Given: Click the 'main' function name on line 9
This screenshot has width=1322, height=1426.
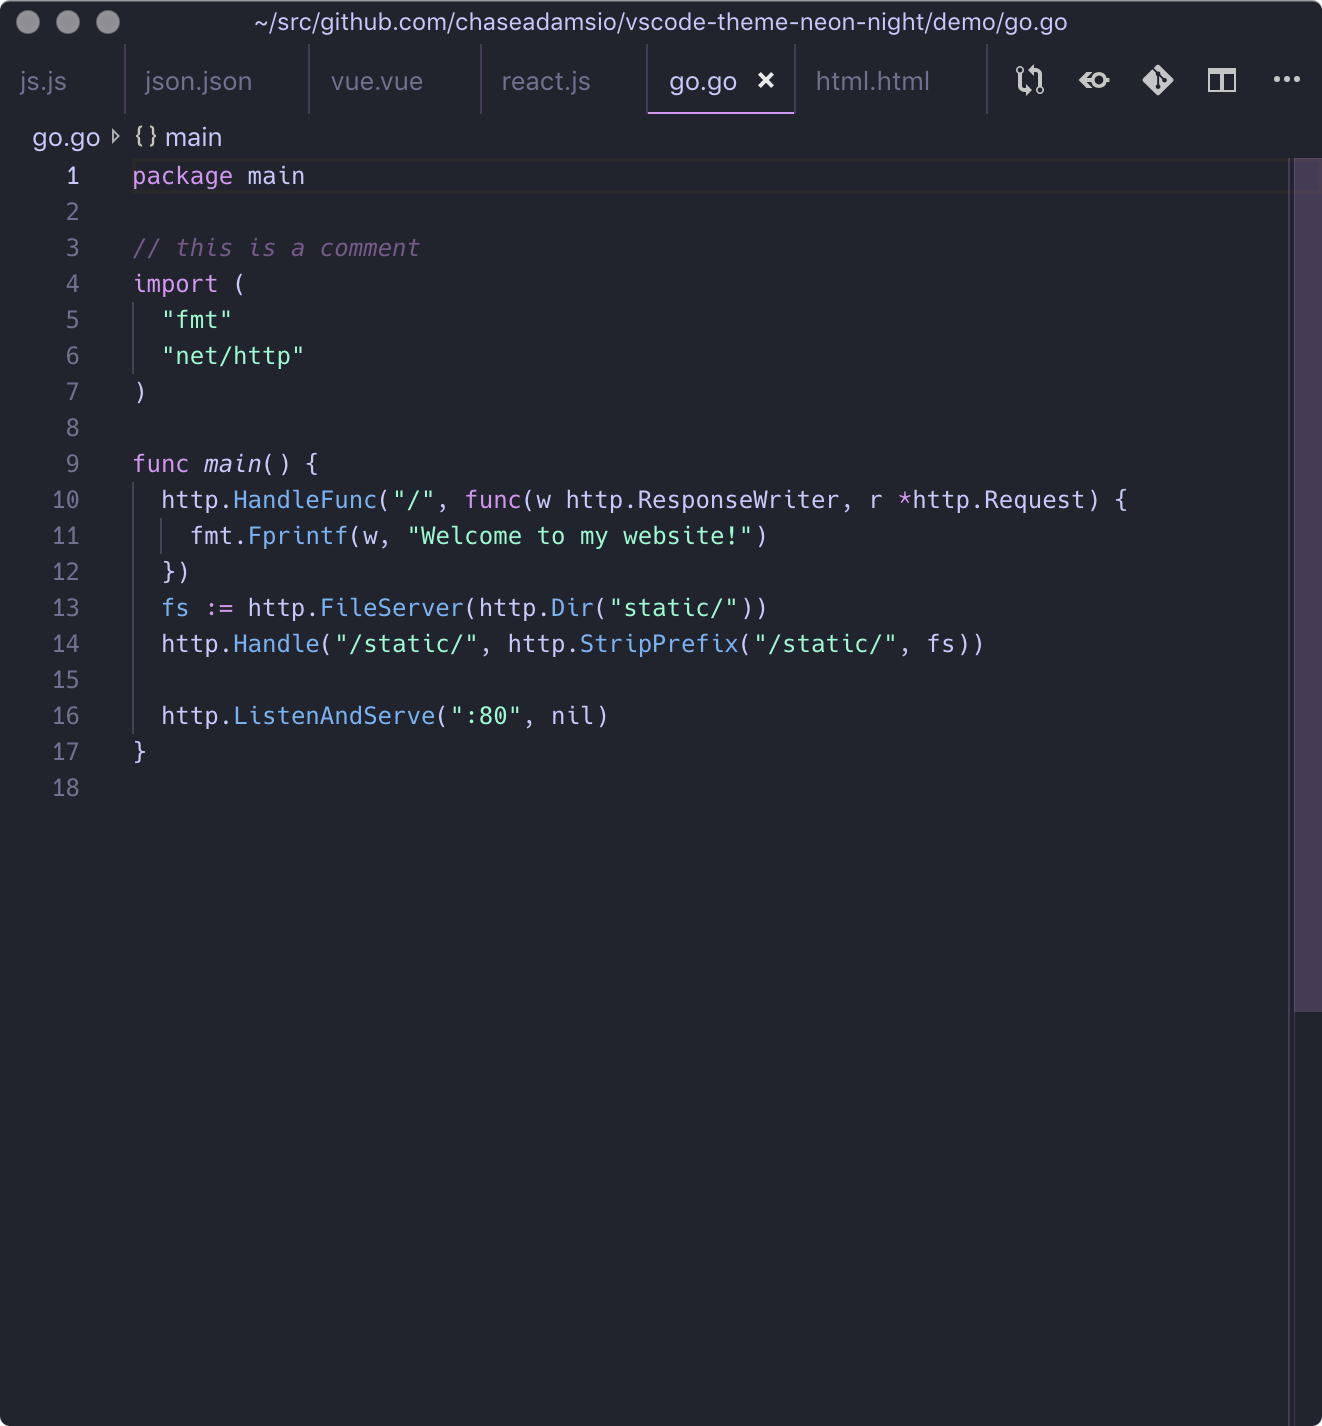Looking at the screenshot, I should (x=233, y=464).
